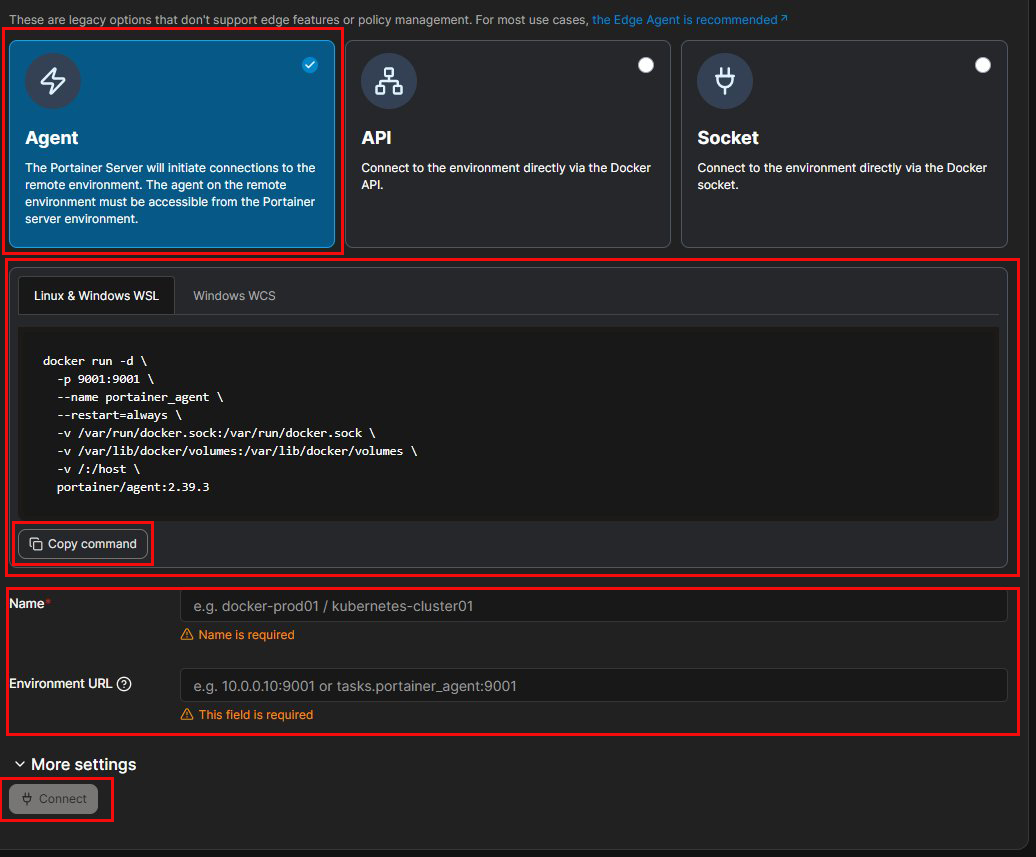
Task: Click the Environment URL help icon
Action: click(124, 684)
